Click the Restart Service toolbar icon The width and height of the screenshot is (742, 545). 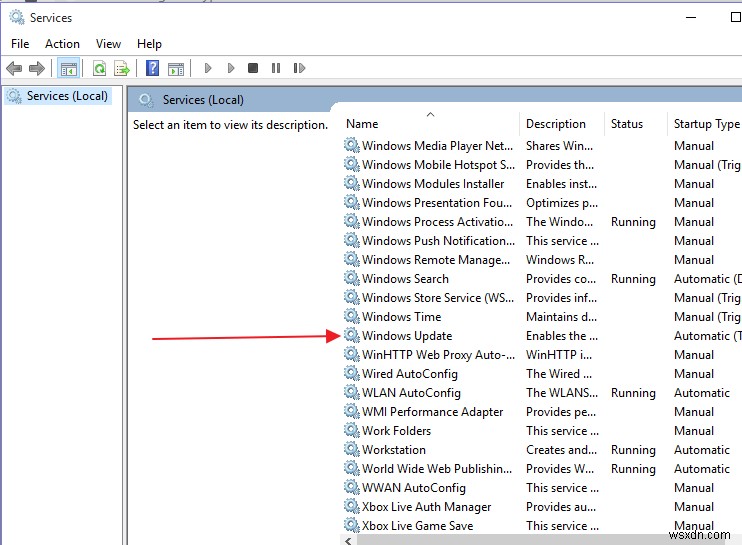pos(299,68)
